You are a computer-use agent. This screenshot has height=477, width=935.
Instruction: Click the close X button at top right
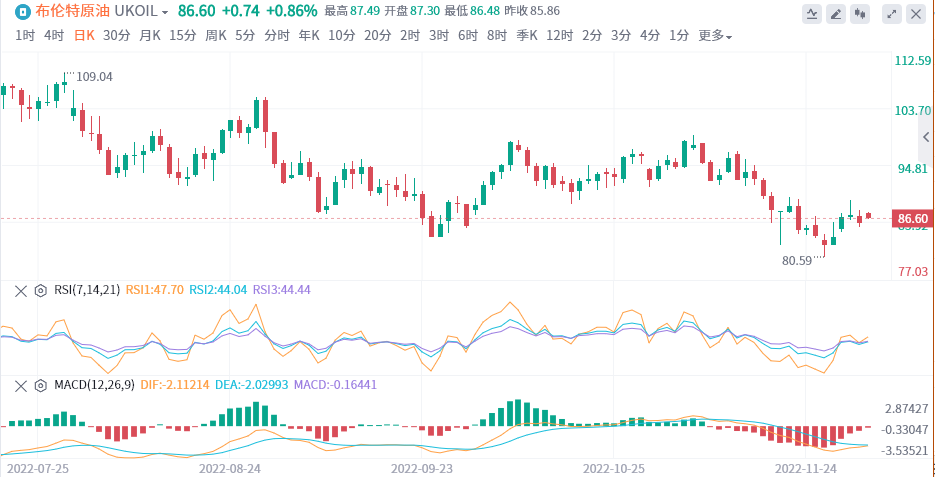915,13
